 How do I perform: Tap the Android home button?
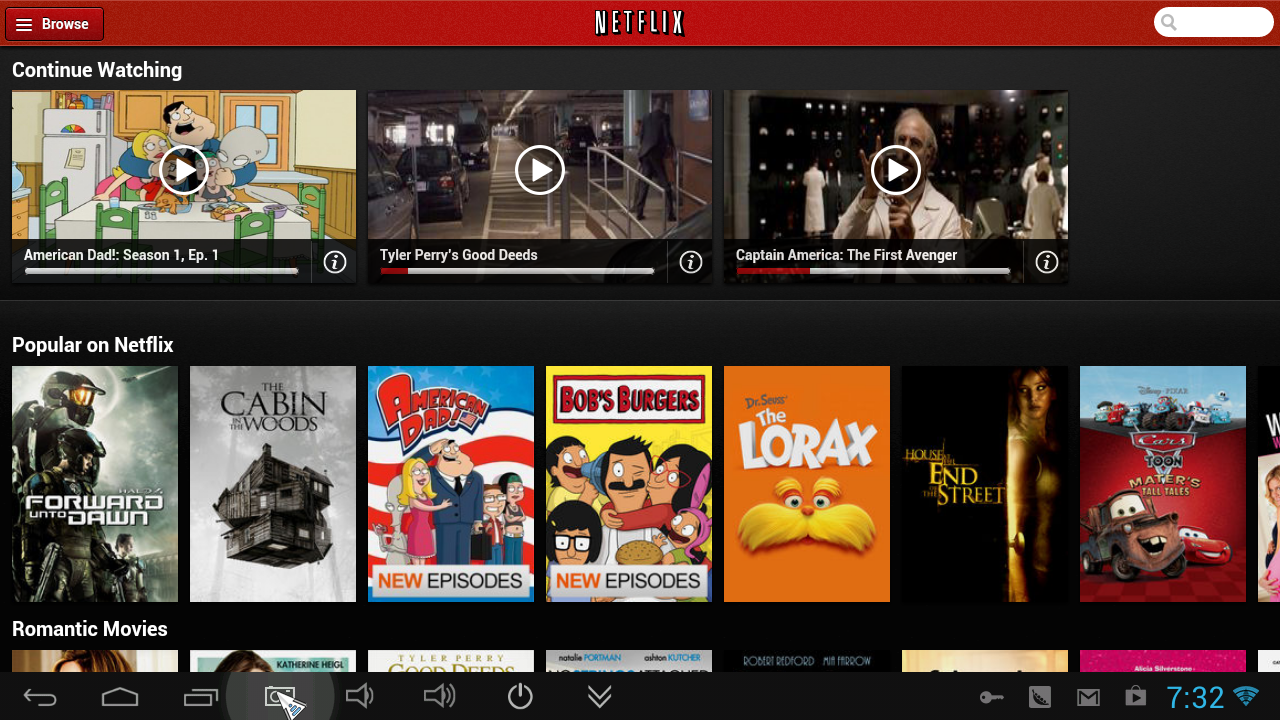click(x=120, y=697)
